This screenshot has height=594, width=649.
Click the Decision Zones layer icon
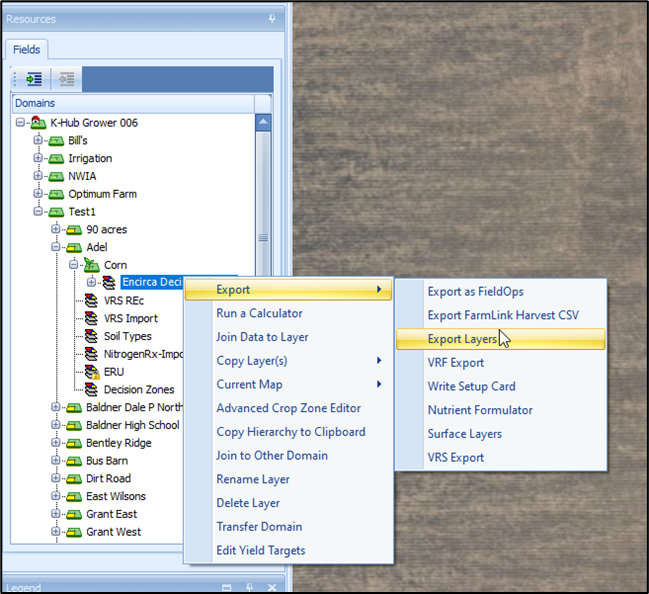pos(91,390)
